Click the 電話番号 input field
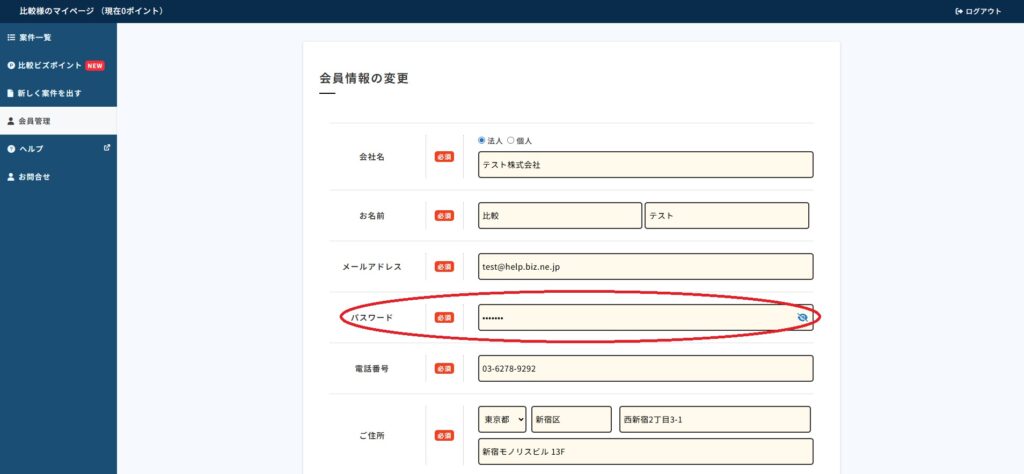This screenshot has height=474, width=1024. coord(645,368)
